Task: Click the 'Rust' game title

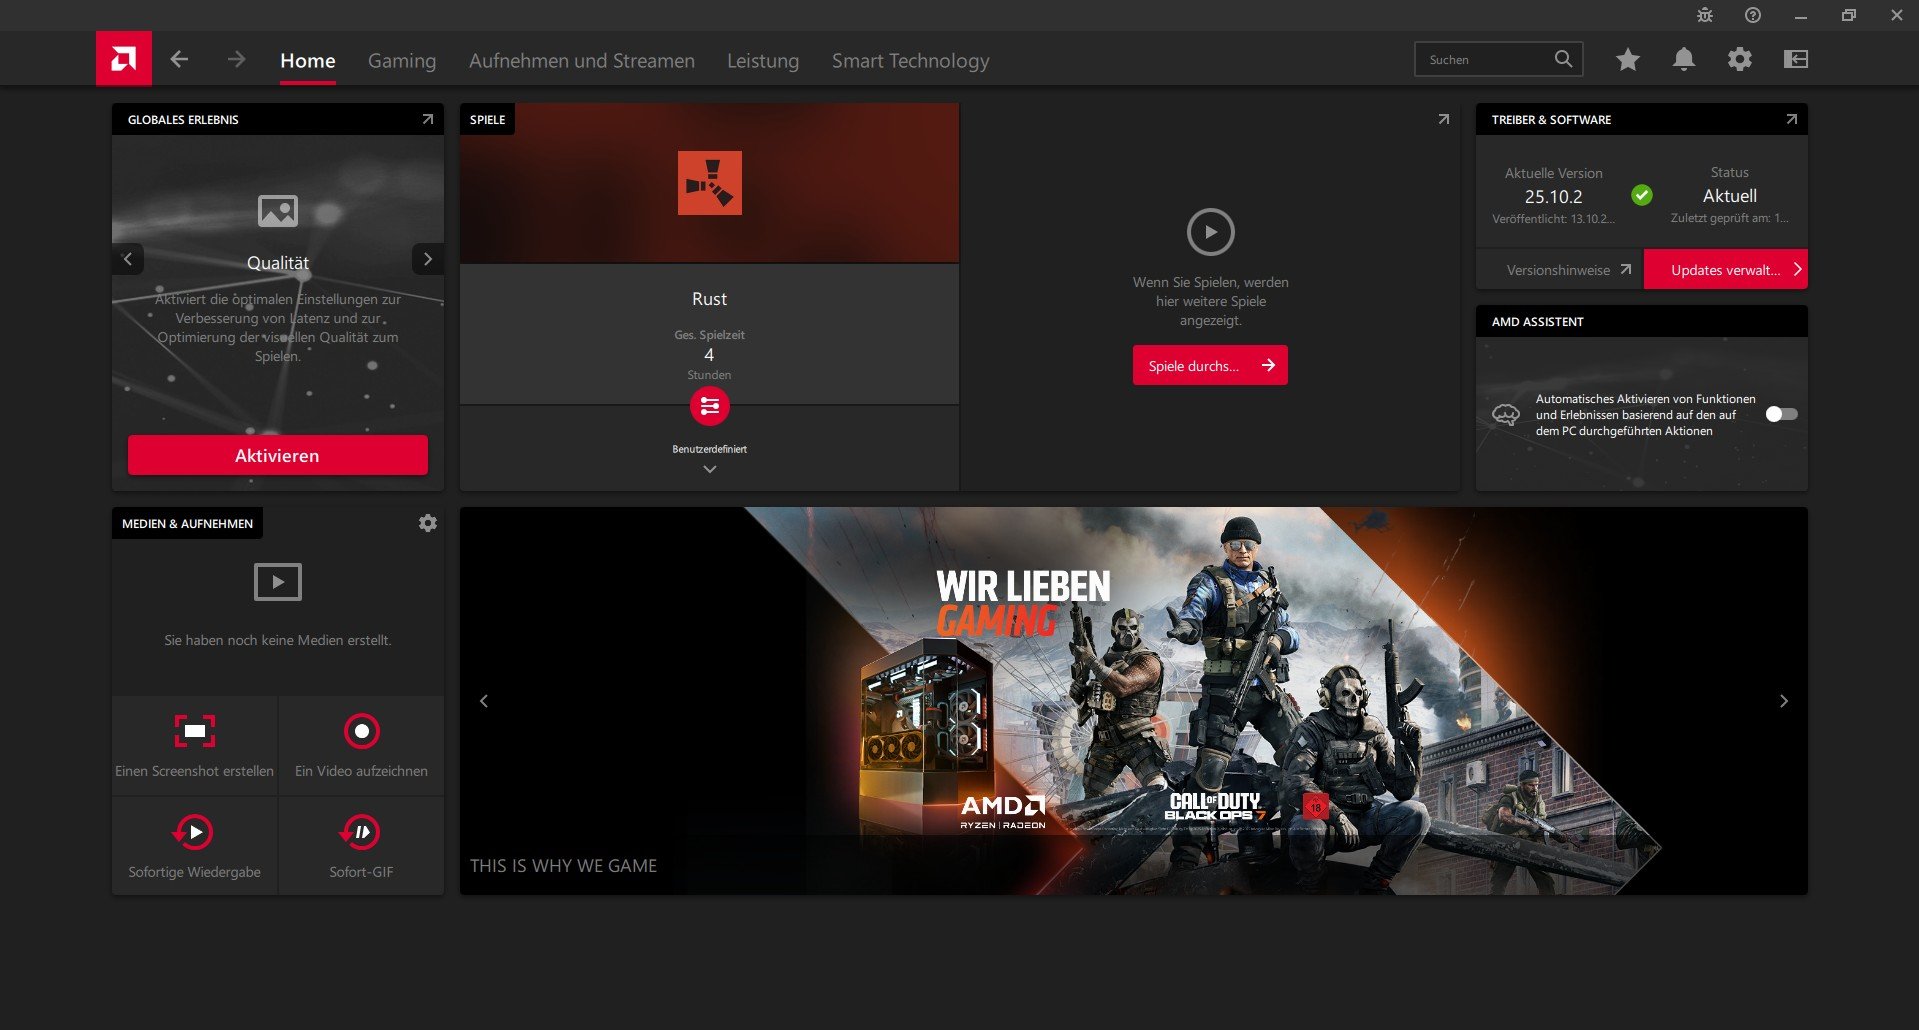Action: (x=709, y=299)
